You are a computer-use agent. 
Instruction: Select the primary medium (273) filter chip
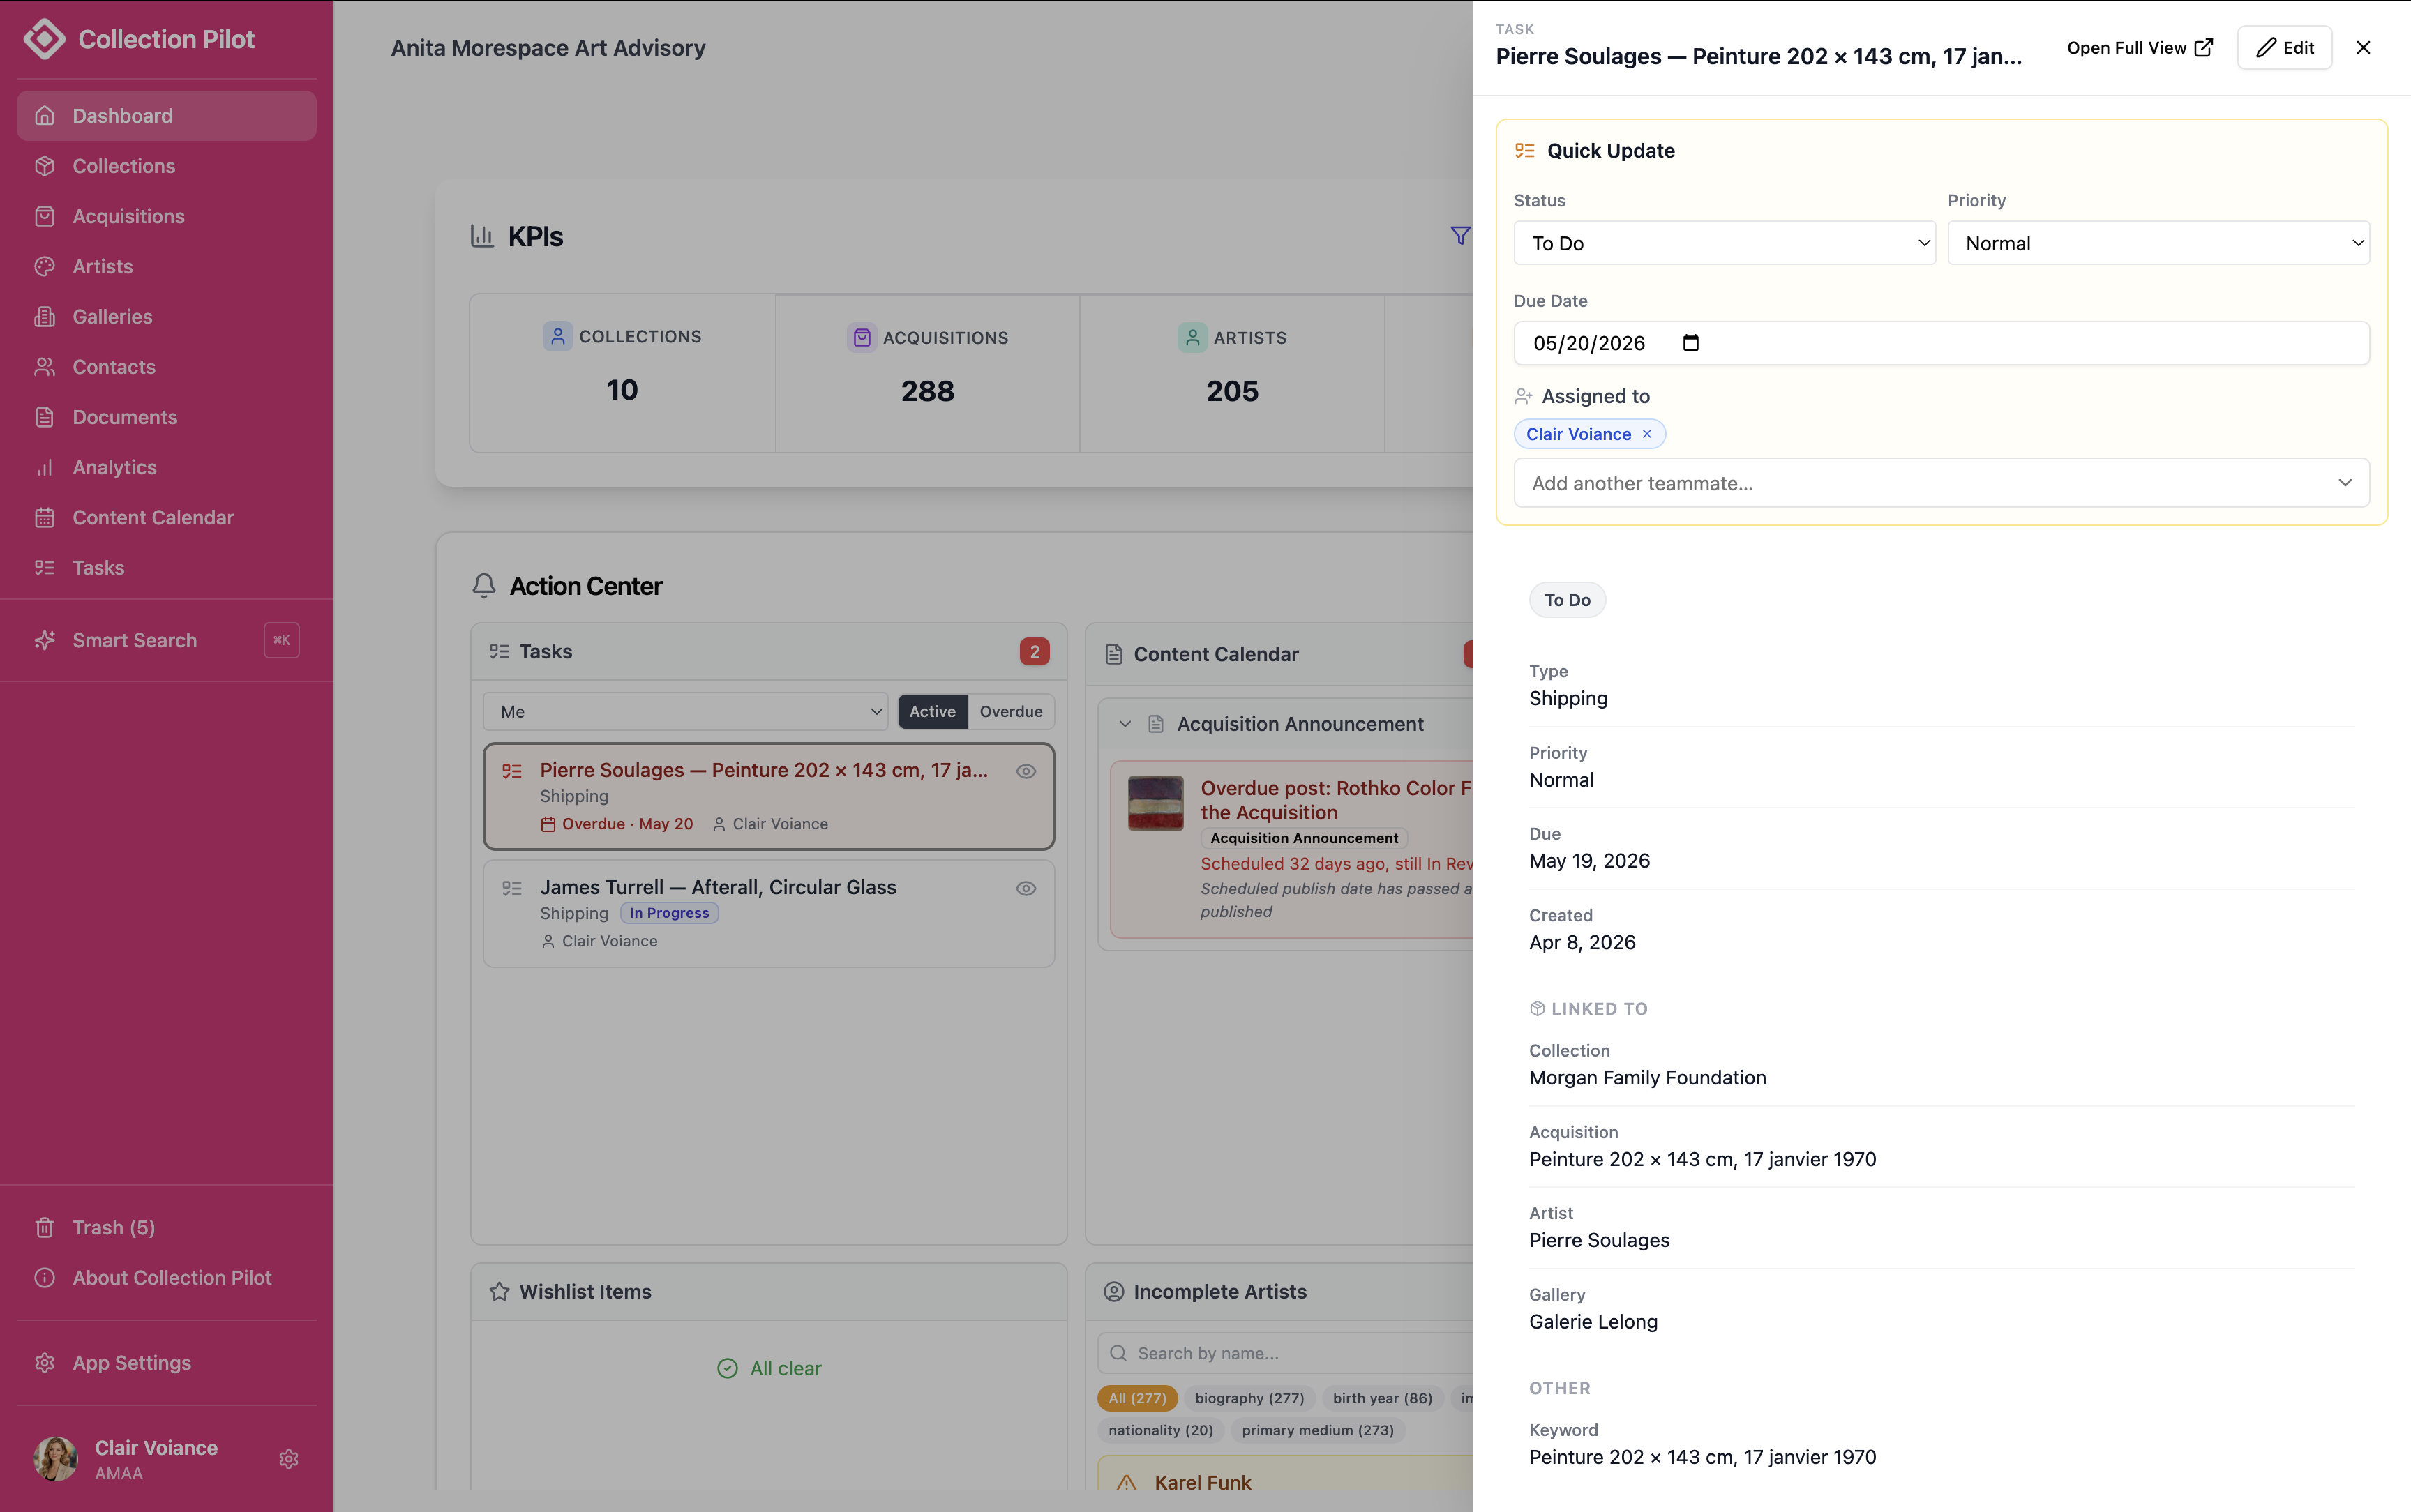coord(1317,1430)
